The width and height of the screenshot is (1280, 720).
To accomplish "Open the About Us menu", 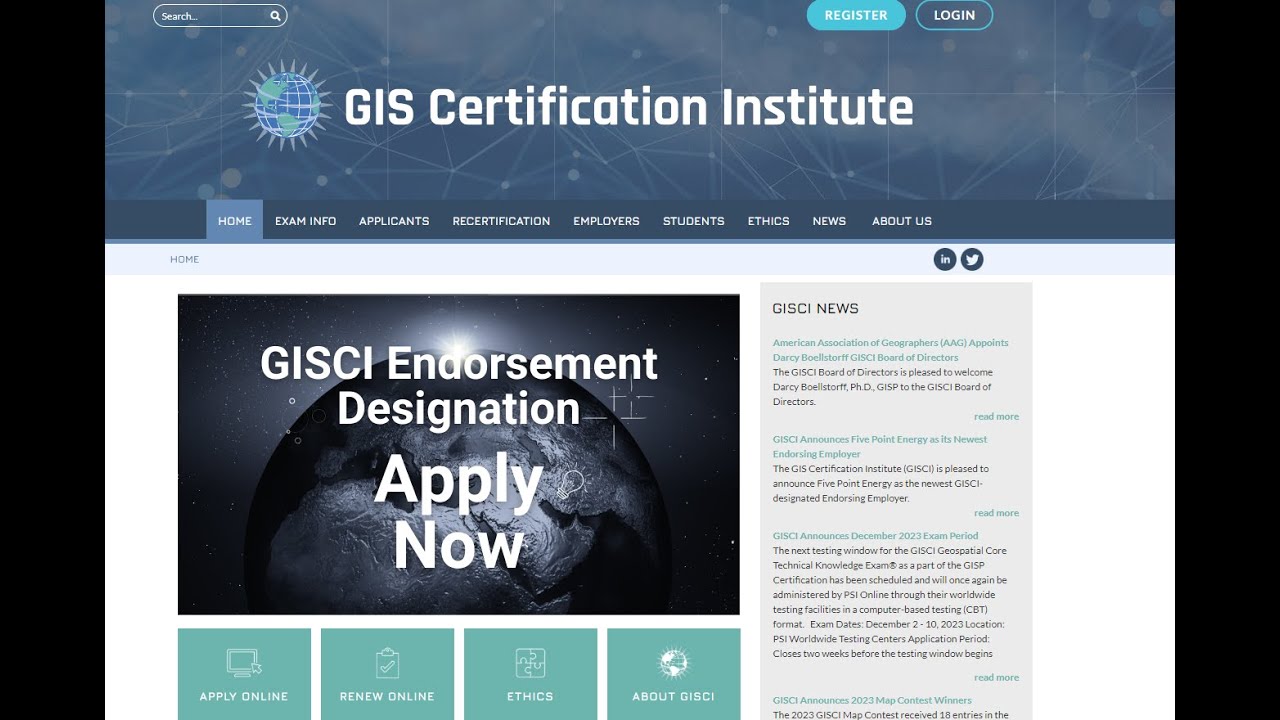I will tap(902, 221).
